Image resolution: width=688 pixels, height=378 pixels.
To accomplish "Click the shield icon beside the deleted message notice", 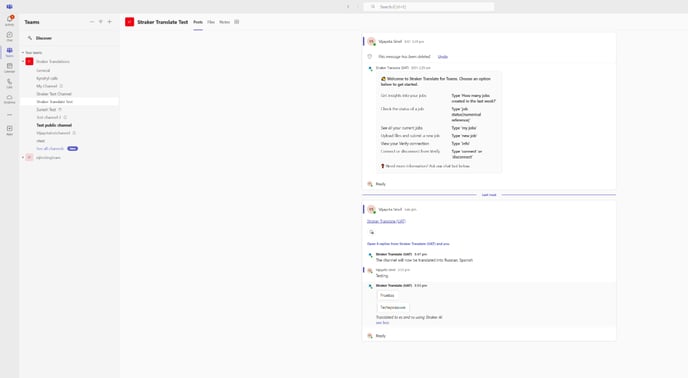I will pos(369,56).
